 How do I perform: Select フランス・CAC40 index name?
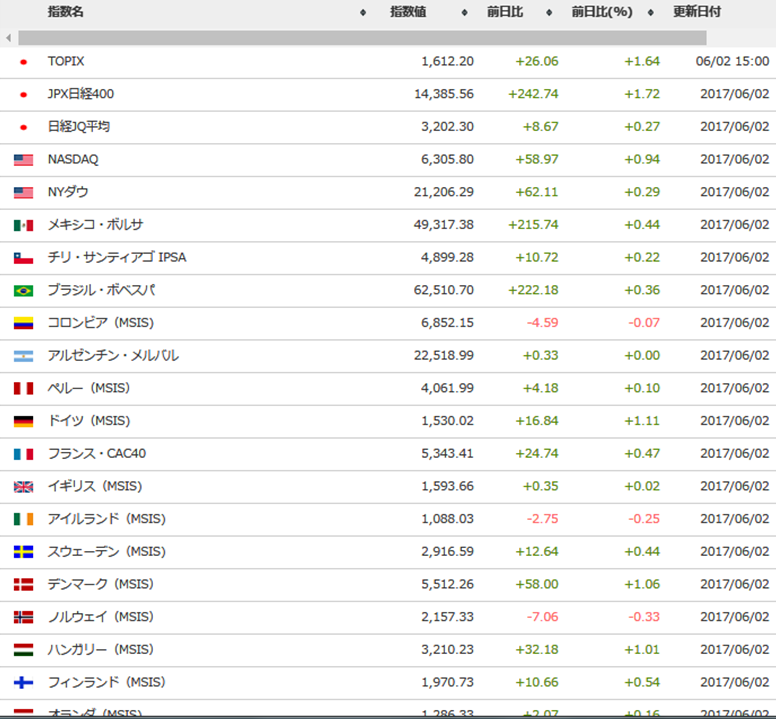(97, 453)
